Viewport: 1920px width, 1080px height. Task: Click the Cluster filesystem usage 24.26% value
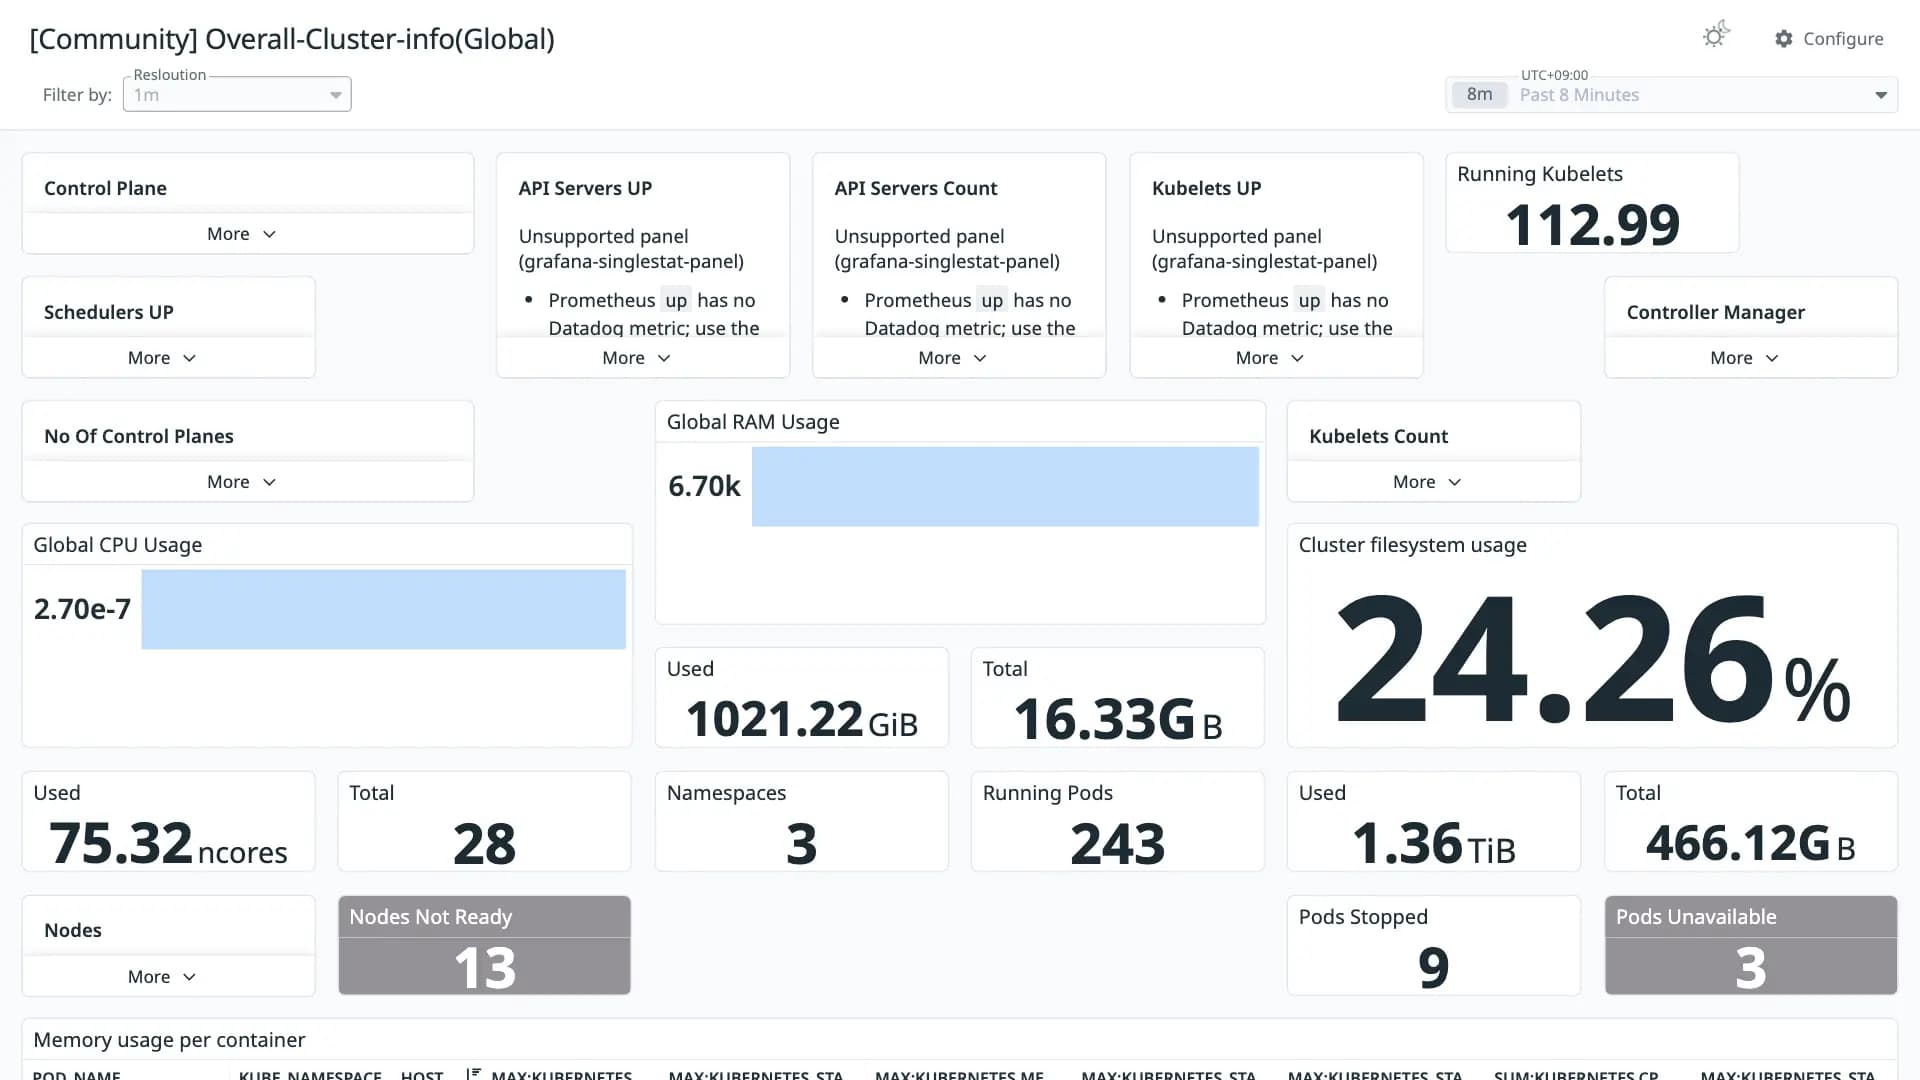tap(1592, 658)
